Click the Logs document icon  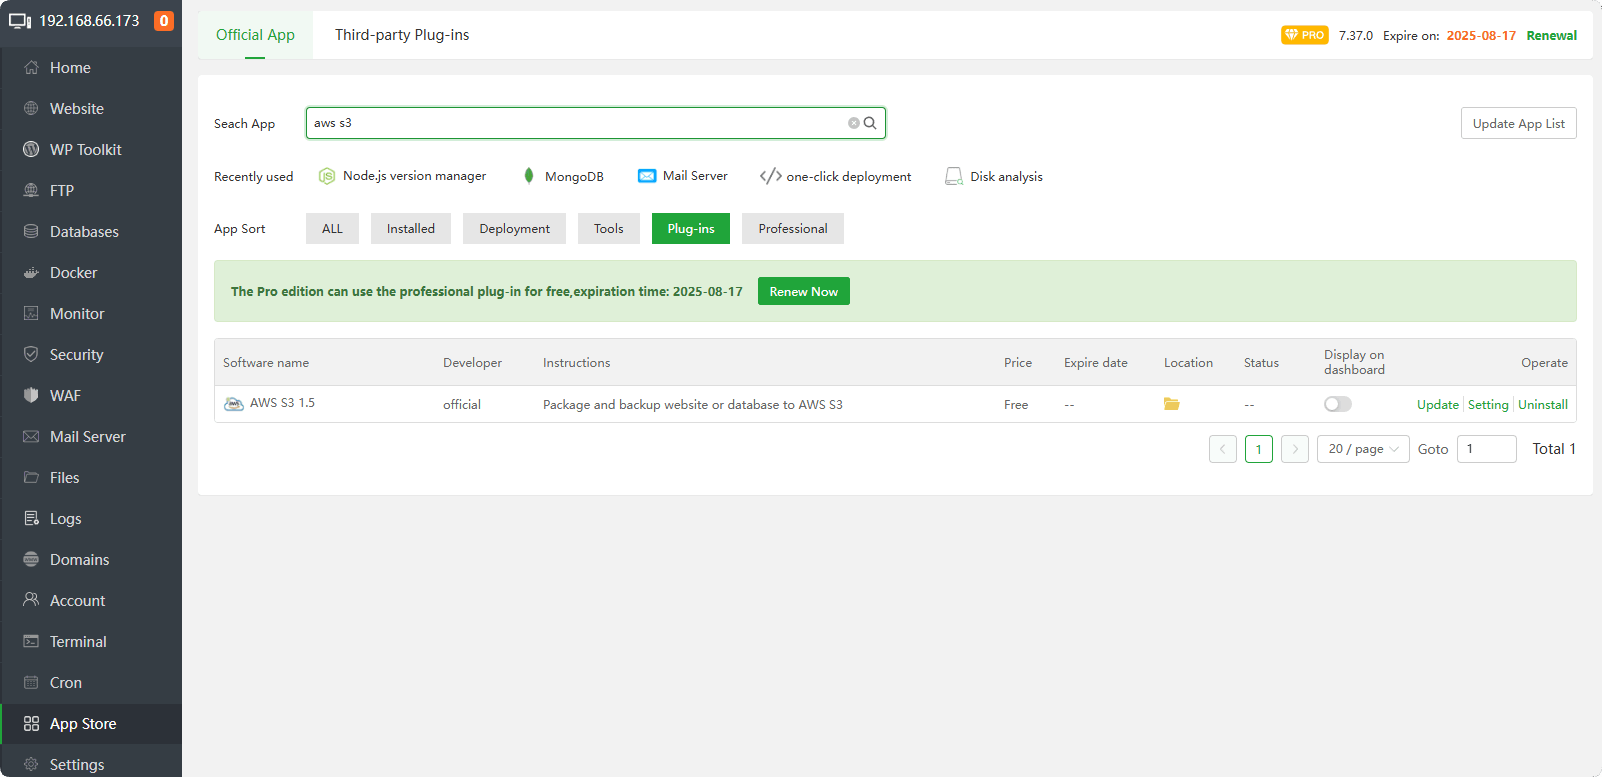point(31,519)
